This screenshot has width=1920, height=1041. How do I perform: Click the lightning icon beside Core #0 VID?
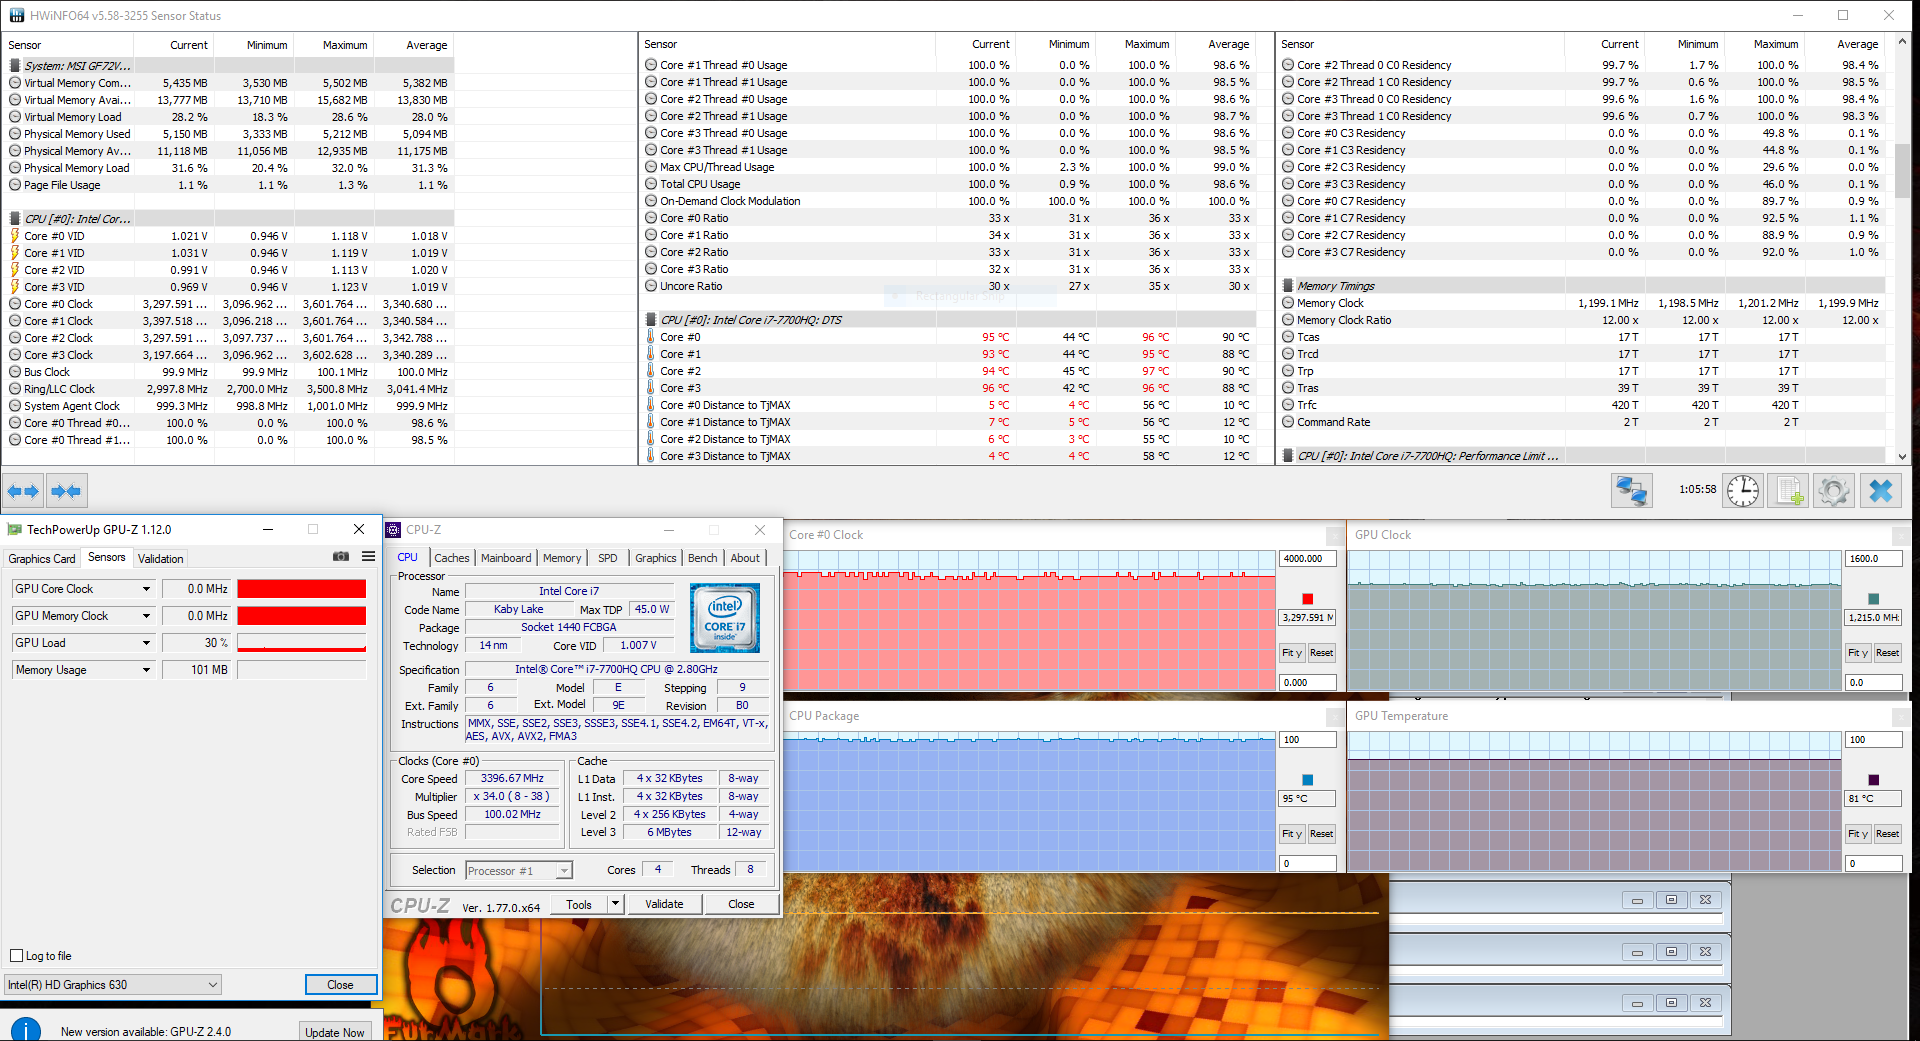point(15,236)
